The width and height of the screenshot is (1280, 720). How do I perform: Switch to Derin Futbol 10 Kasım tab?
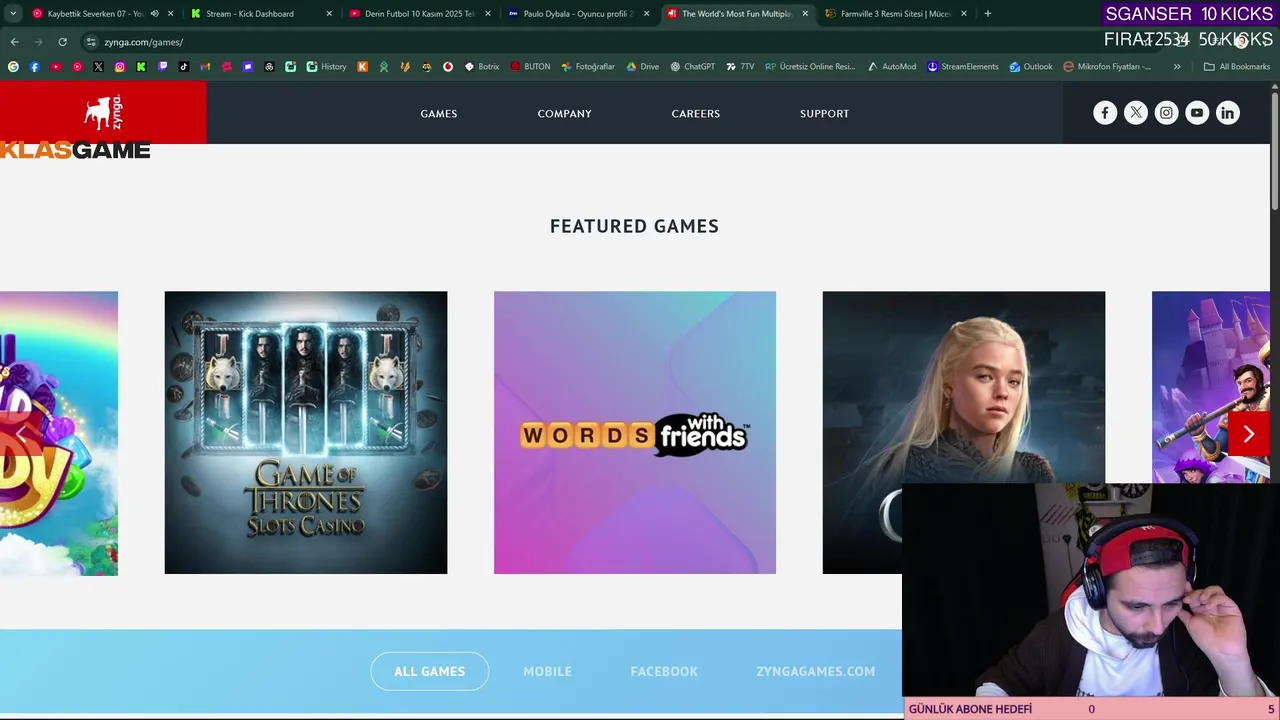tap(419, 14)
